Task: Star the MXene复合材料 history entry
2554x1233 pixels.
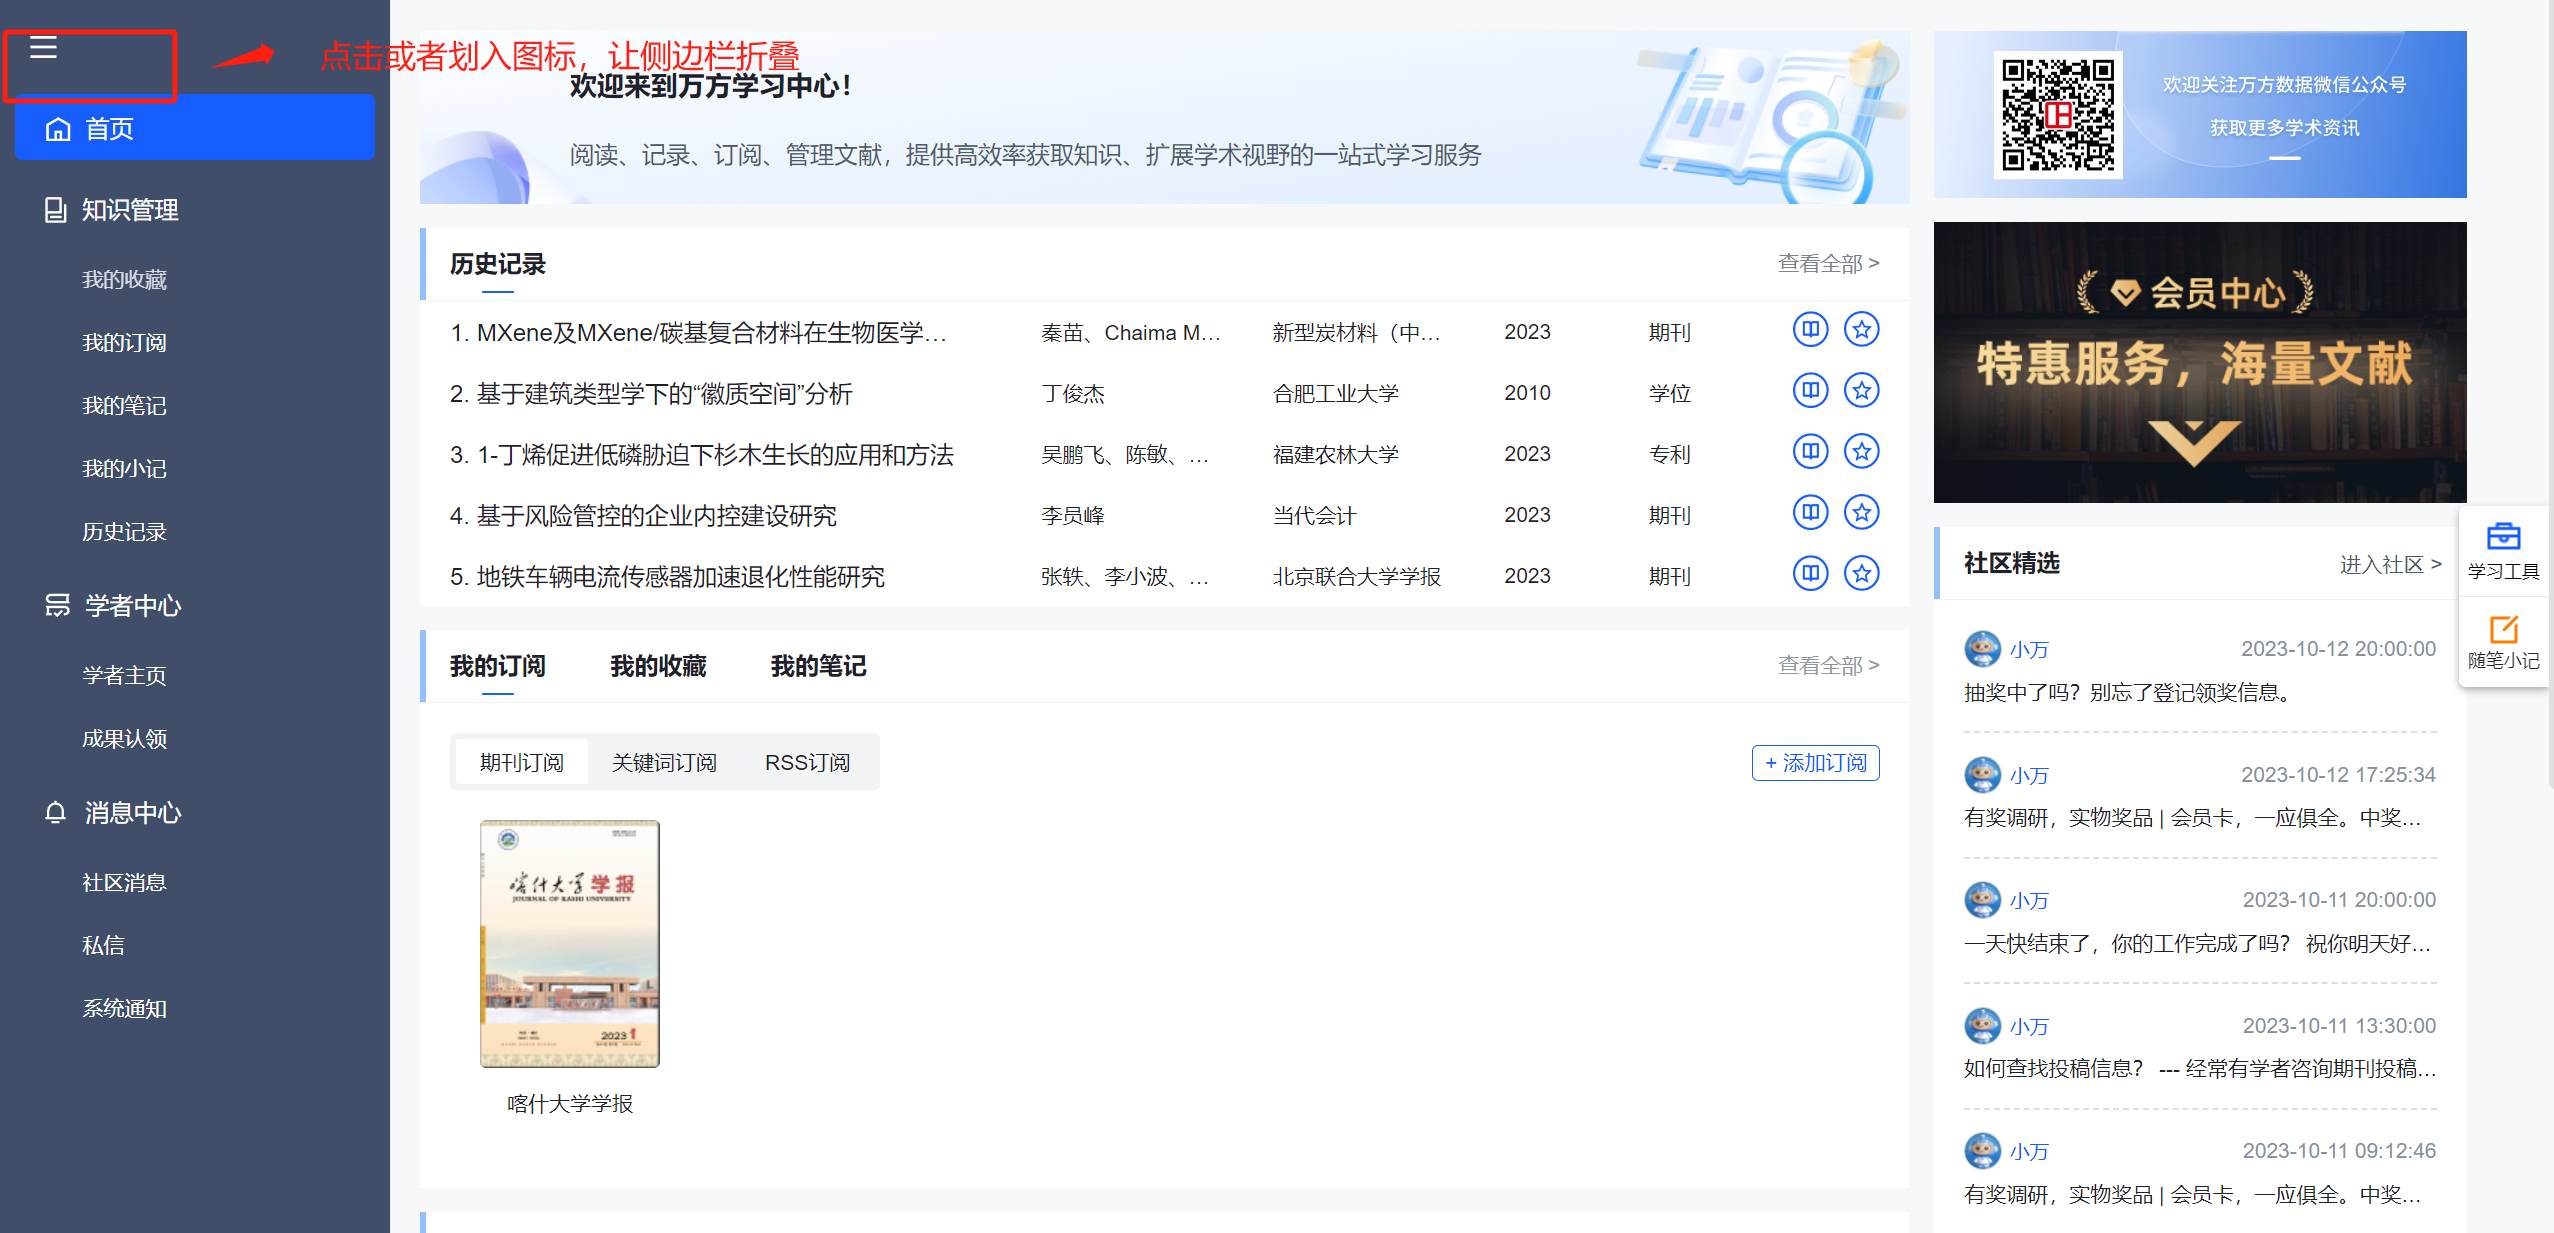Action: (1861, 330)
